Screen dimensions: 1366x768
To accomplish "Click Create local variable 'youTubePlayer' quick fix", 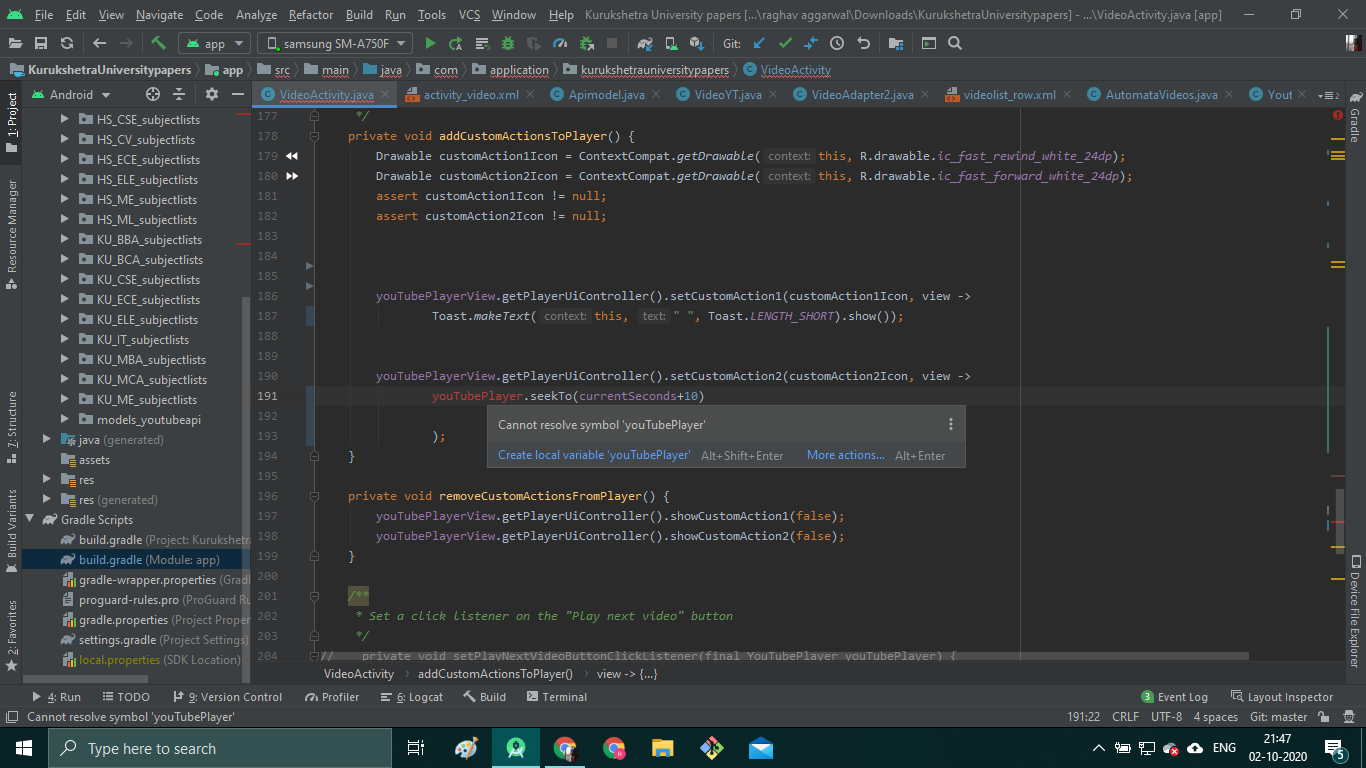I will (x=592, y=454).
